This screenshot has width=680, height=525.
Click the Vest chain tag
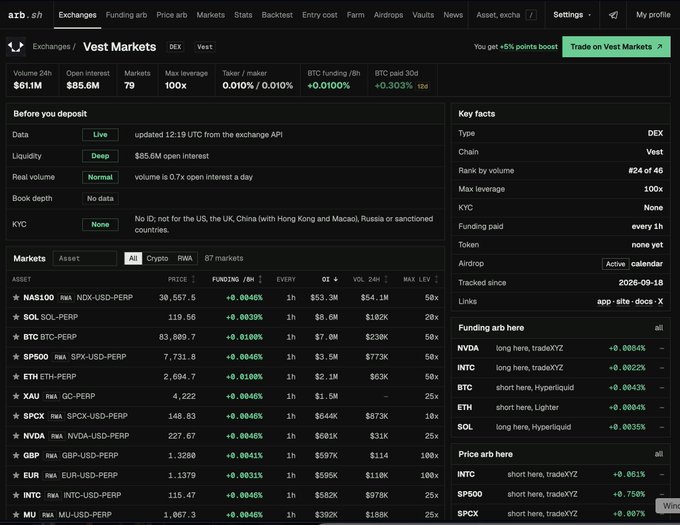(205, 47)
